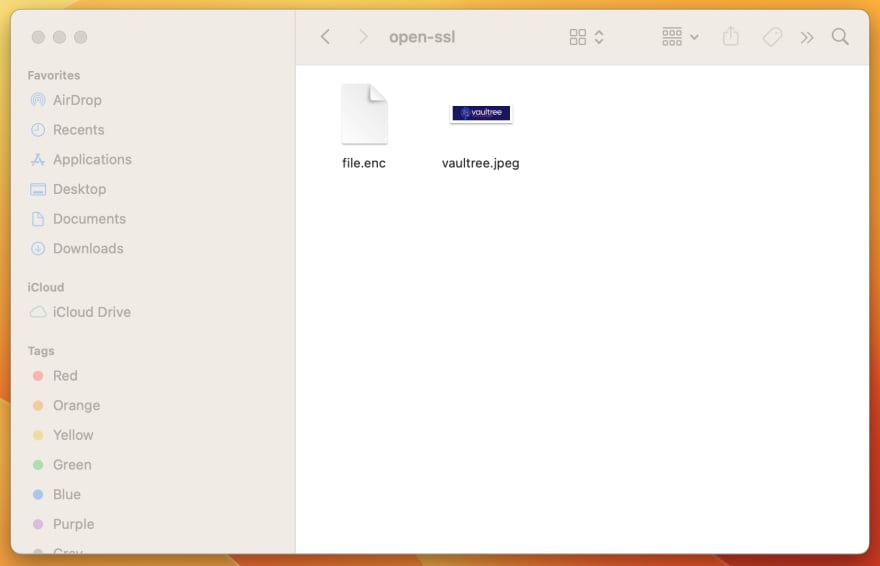880x566 pixels.
Task: Click the vaultree.jpeg filename label
Action: (x=480, y=163)
